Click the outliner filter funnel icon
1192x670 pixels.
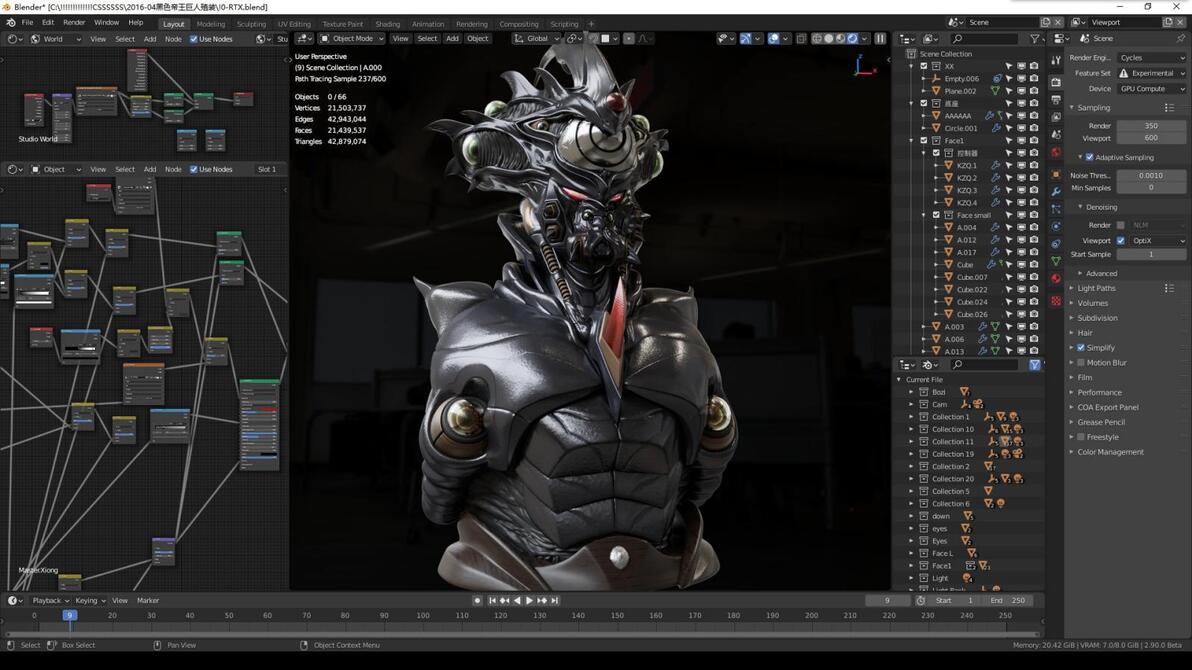point(1035,39)
